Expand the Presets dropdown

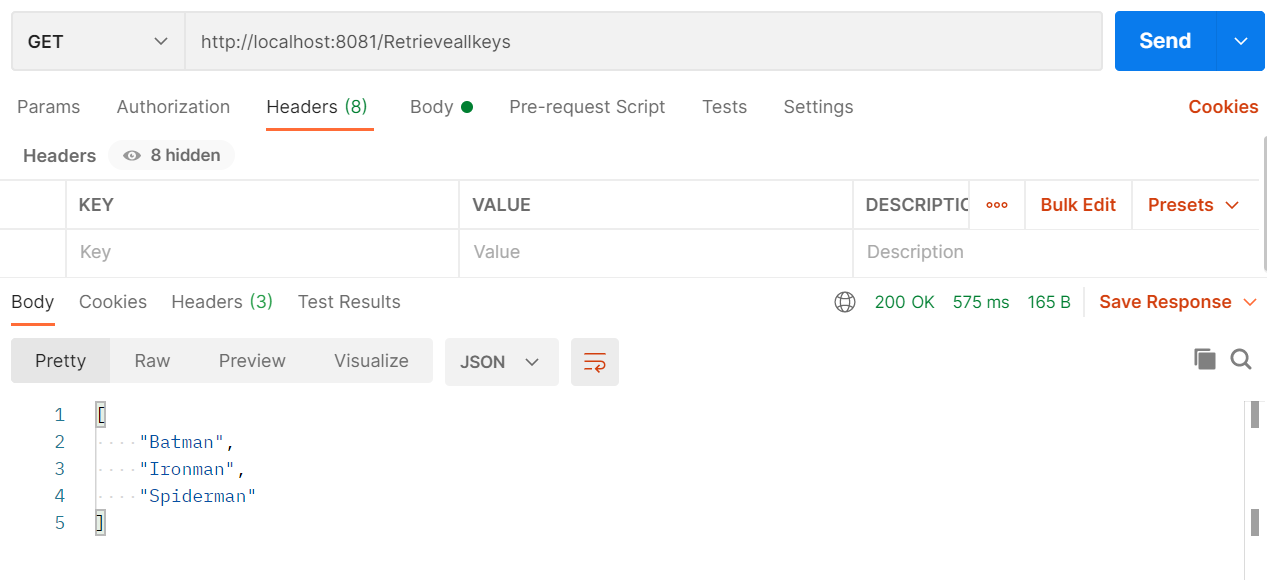(1193, 205)
